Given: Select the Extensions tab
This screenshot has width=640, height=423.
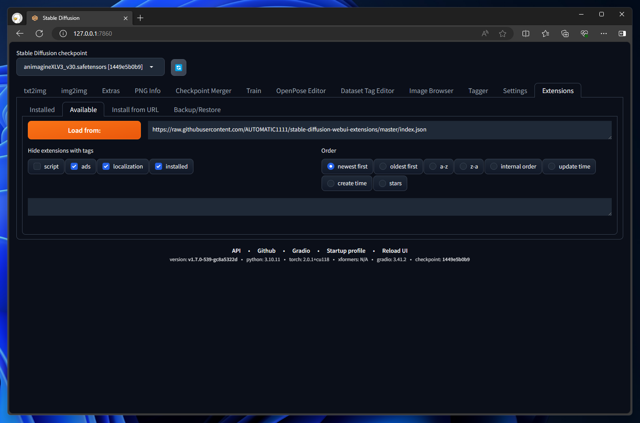Looking at the screenshot, I should point(558,91).
